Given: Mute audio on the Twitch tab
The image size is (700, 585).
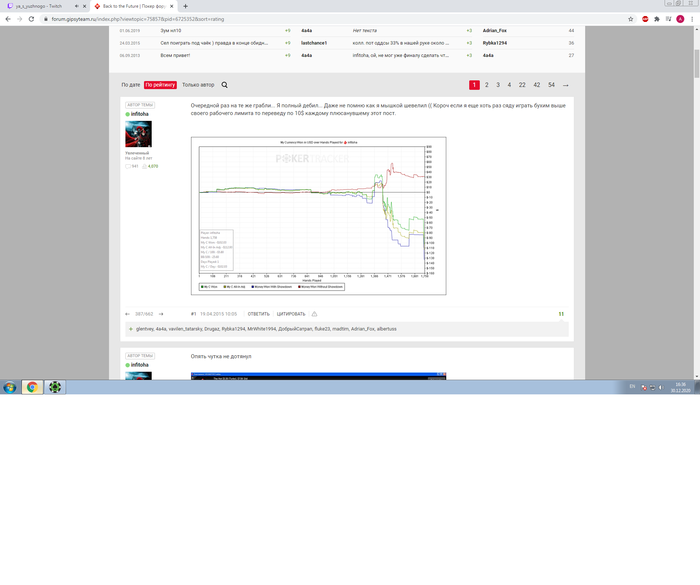Looking at the screenshot, I should (x=76, y=6).
